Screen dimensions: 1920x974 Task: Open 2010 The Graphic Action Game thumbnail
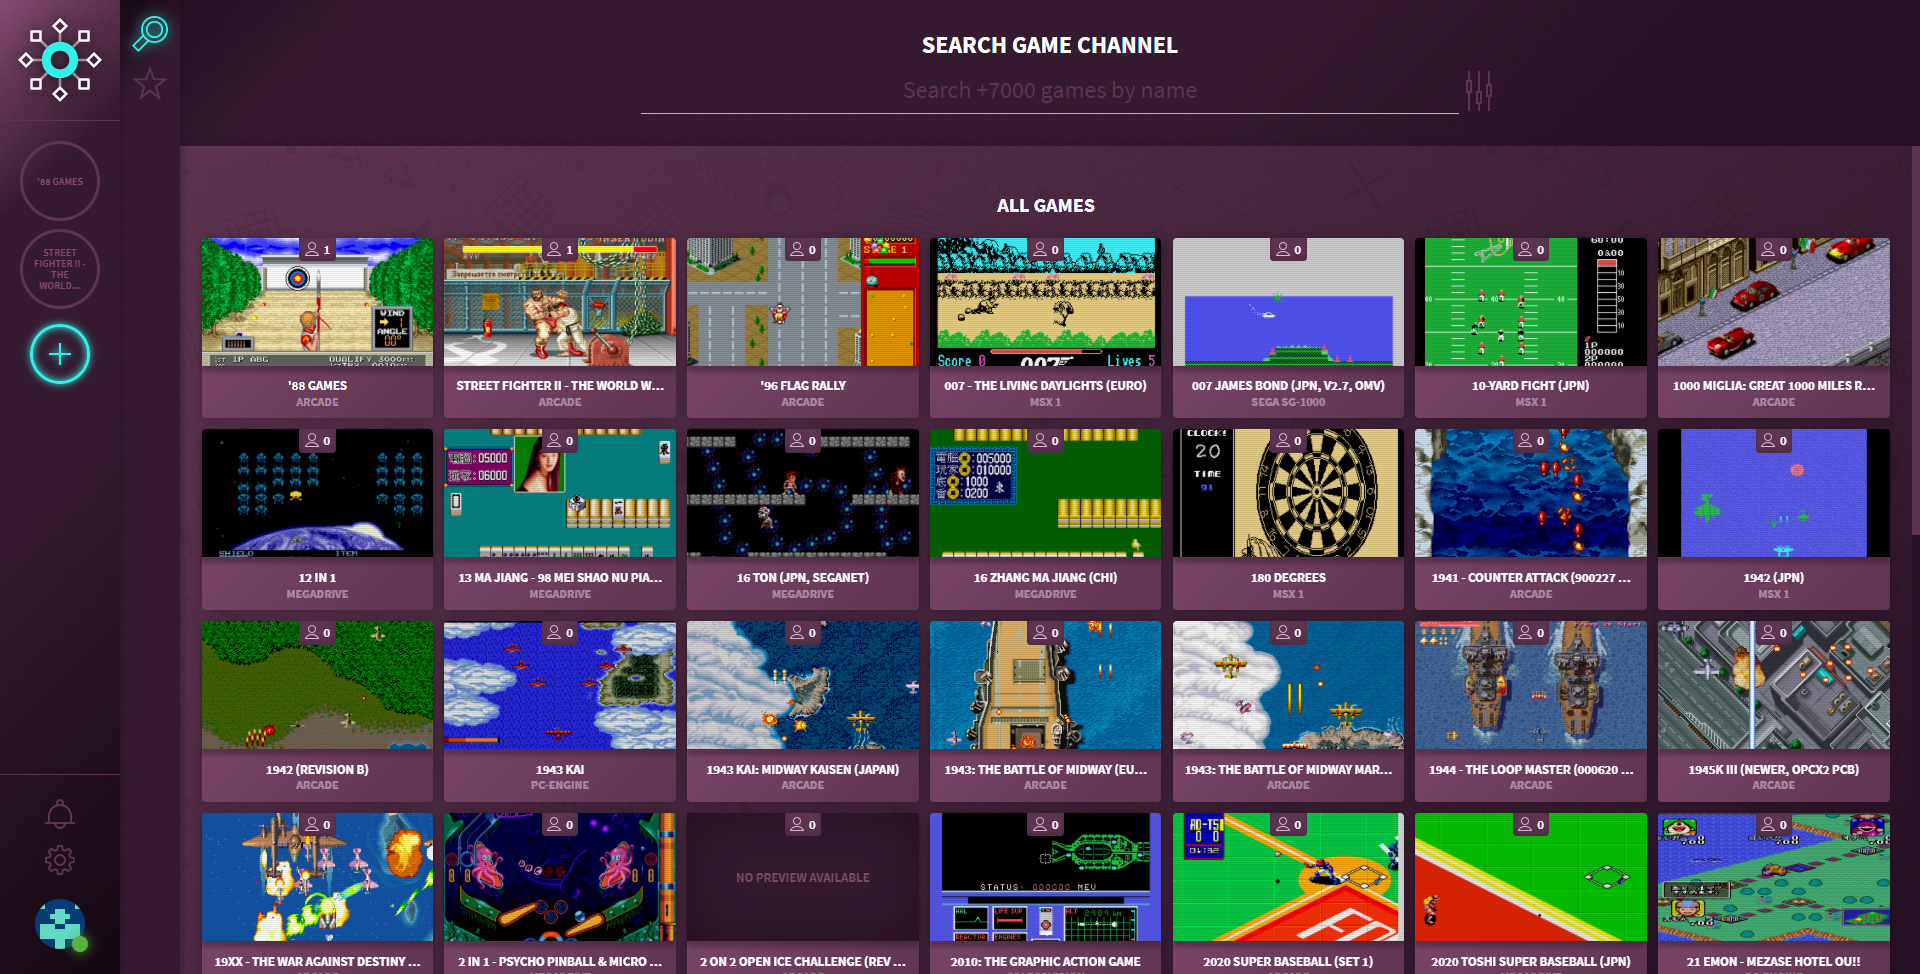1046,877
